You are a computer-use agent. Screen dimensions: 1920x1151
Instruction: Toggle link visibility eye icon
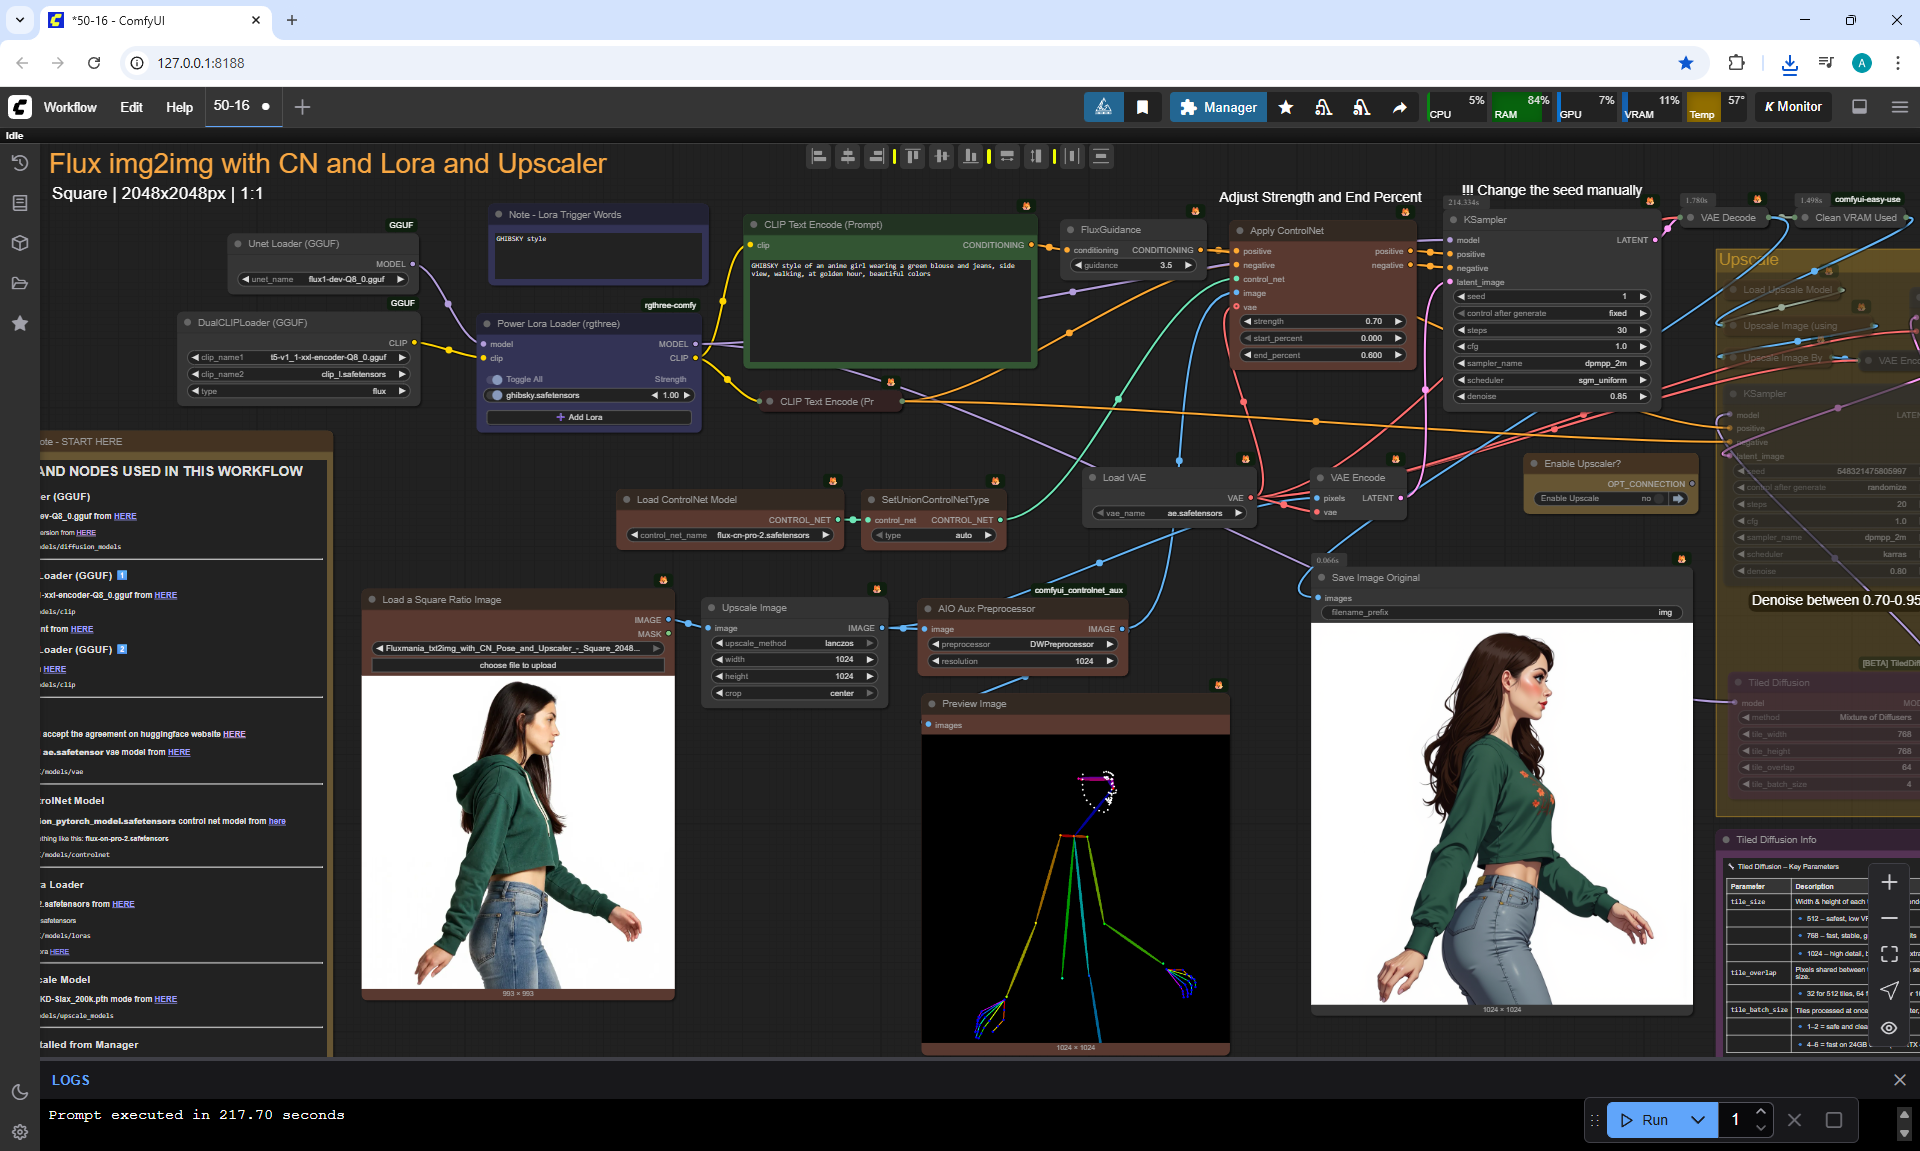pos(1888,1027)
